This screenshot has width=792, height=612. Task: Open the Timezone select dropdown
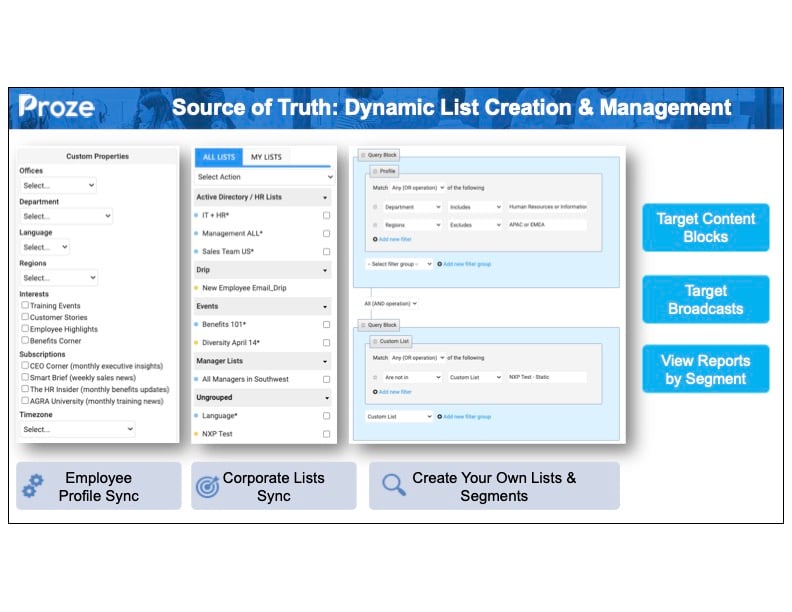pyautogui.click(x=77, y=429)
